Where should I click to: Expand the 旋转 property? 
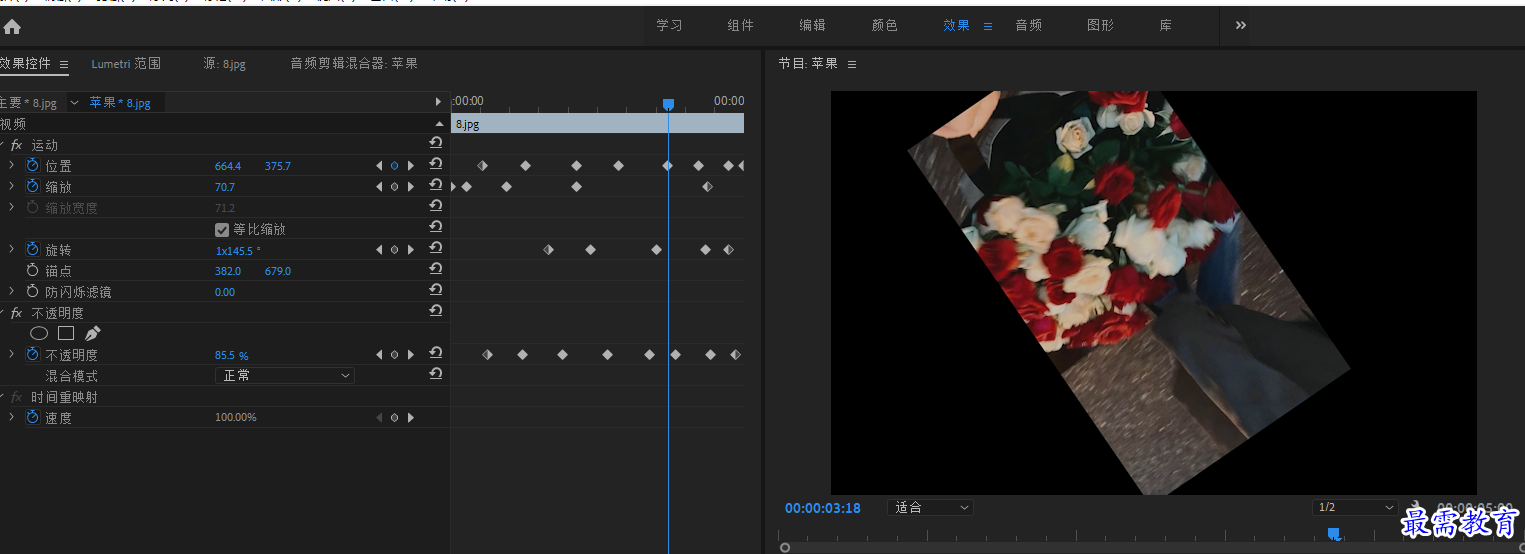pyautogui.click(x=11, y=249)
